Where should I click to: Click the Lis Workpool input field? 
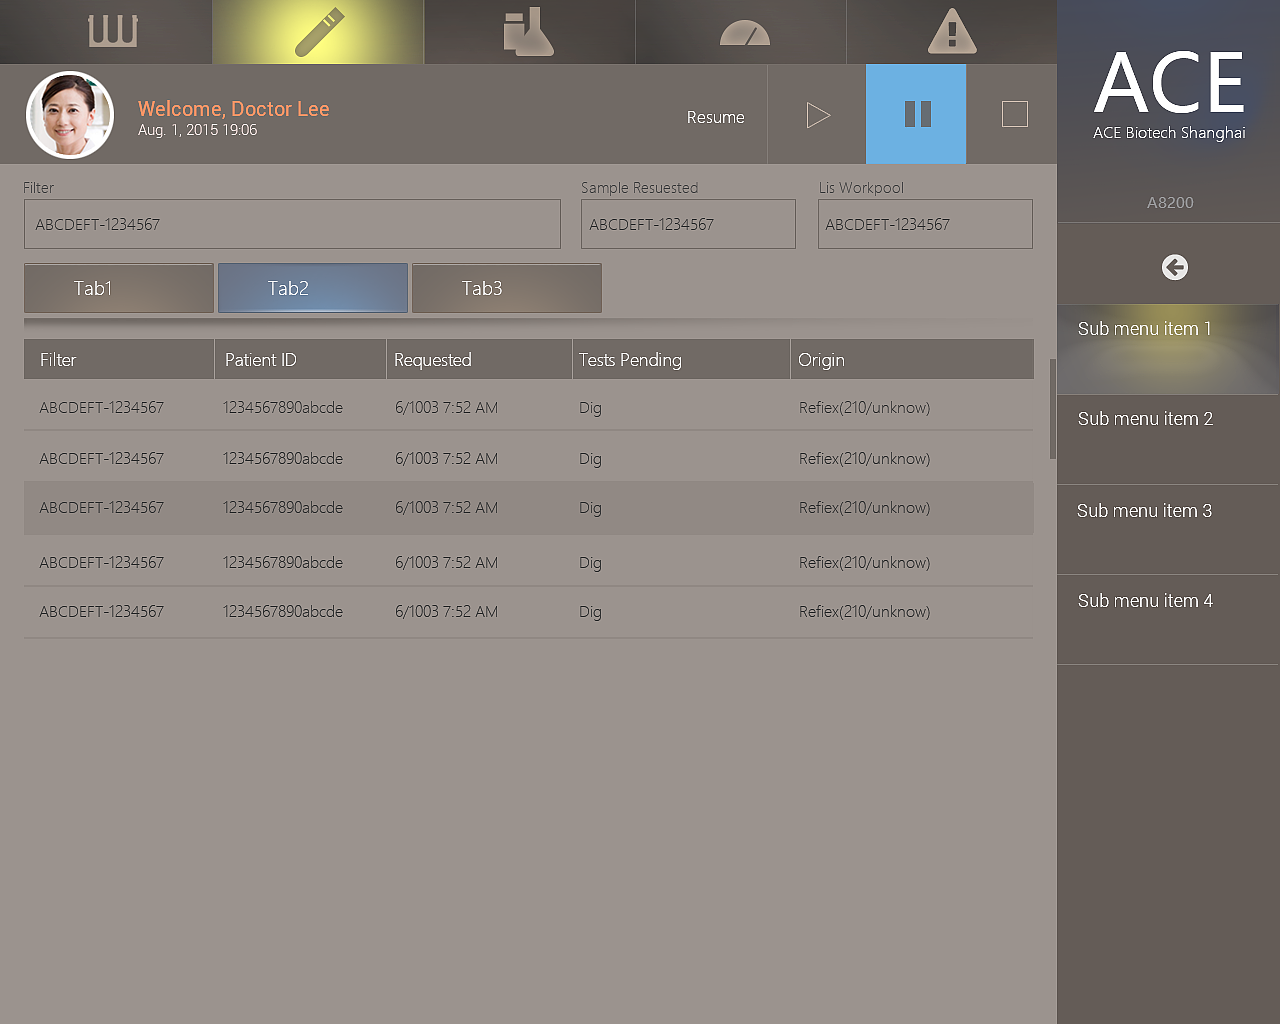(x=925, y=224)
